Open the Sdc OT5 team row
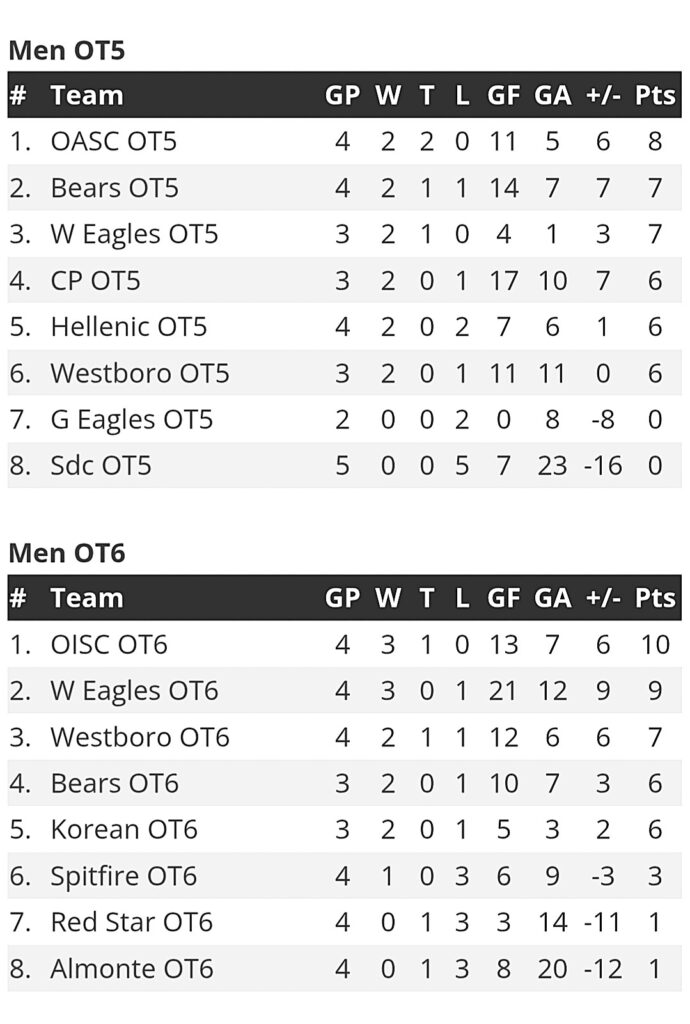This screenshot has width=690, height=1024. click(345, 466)
